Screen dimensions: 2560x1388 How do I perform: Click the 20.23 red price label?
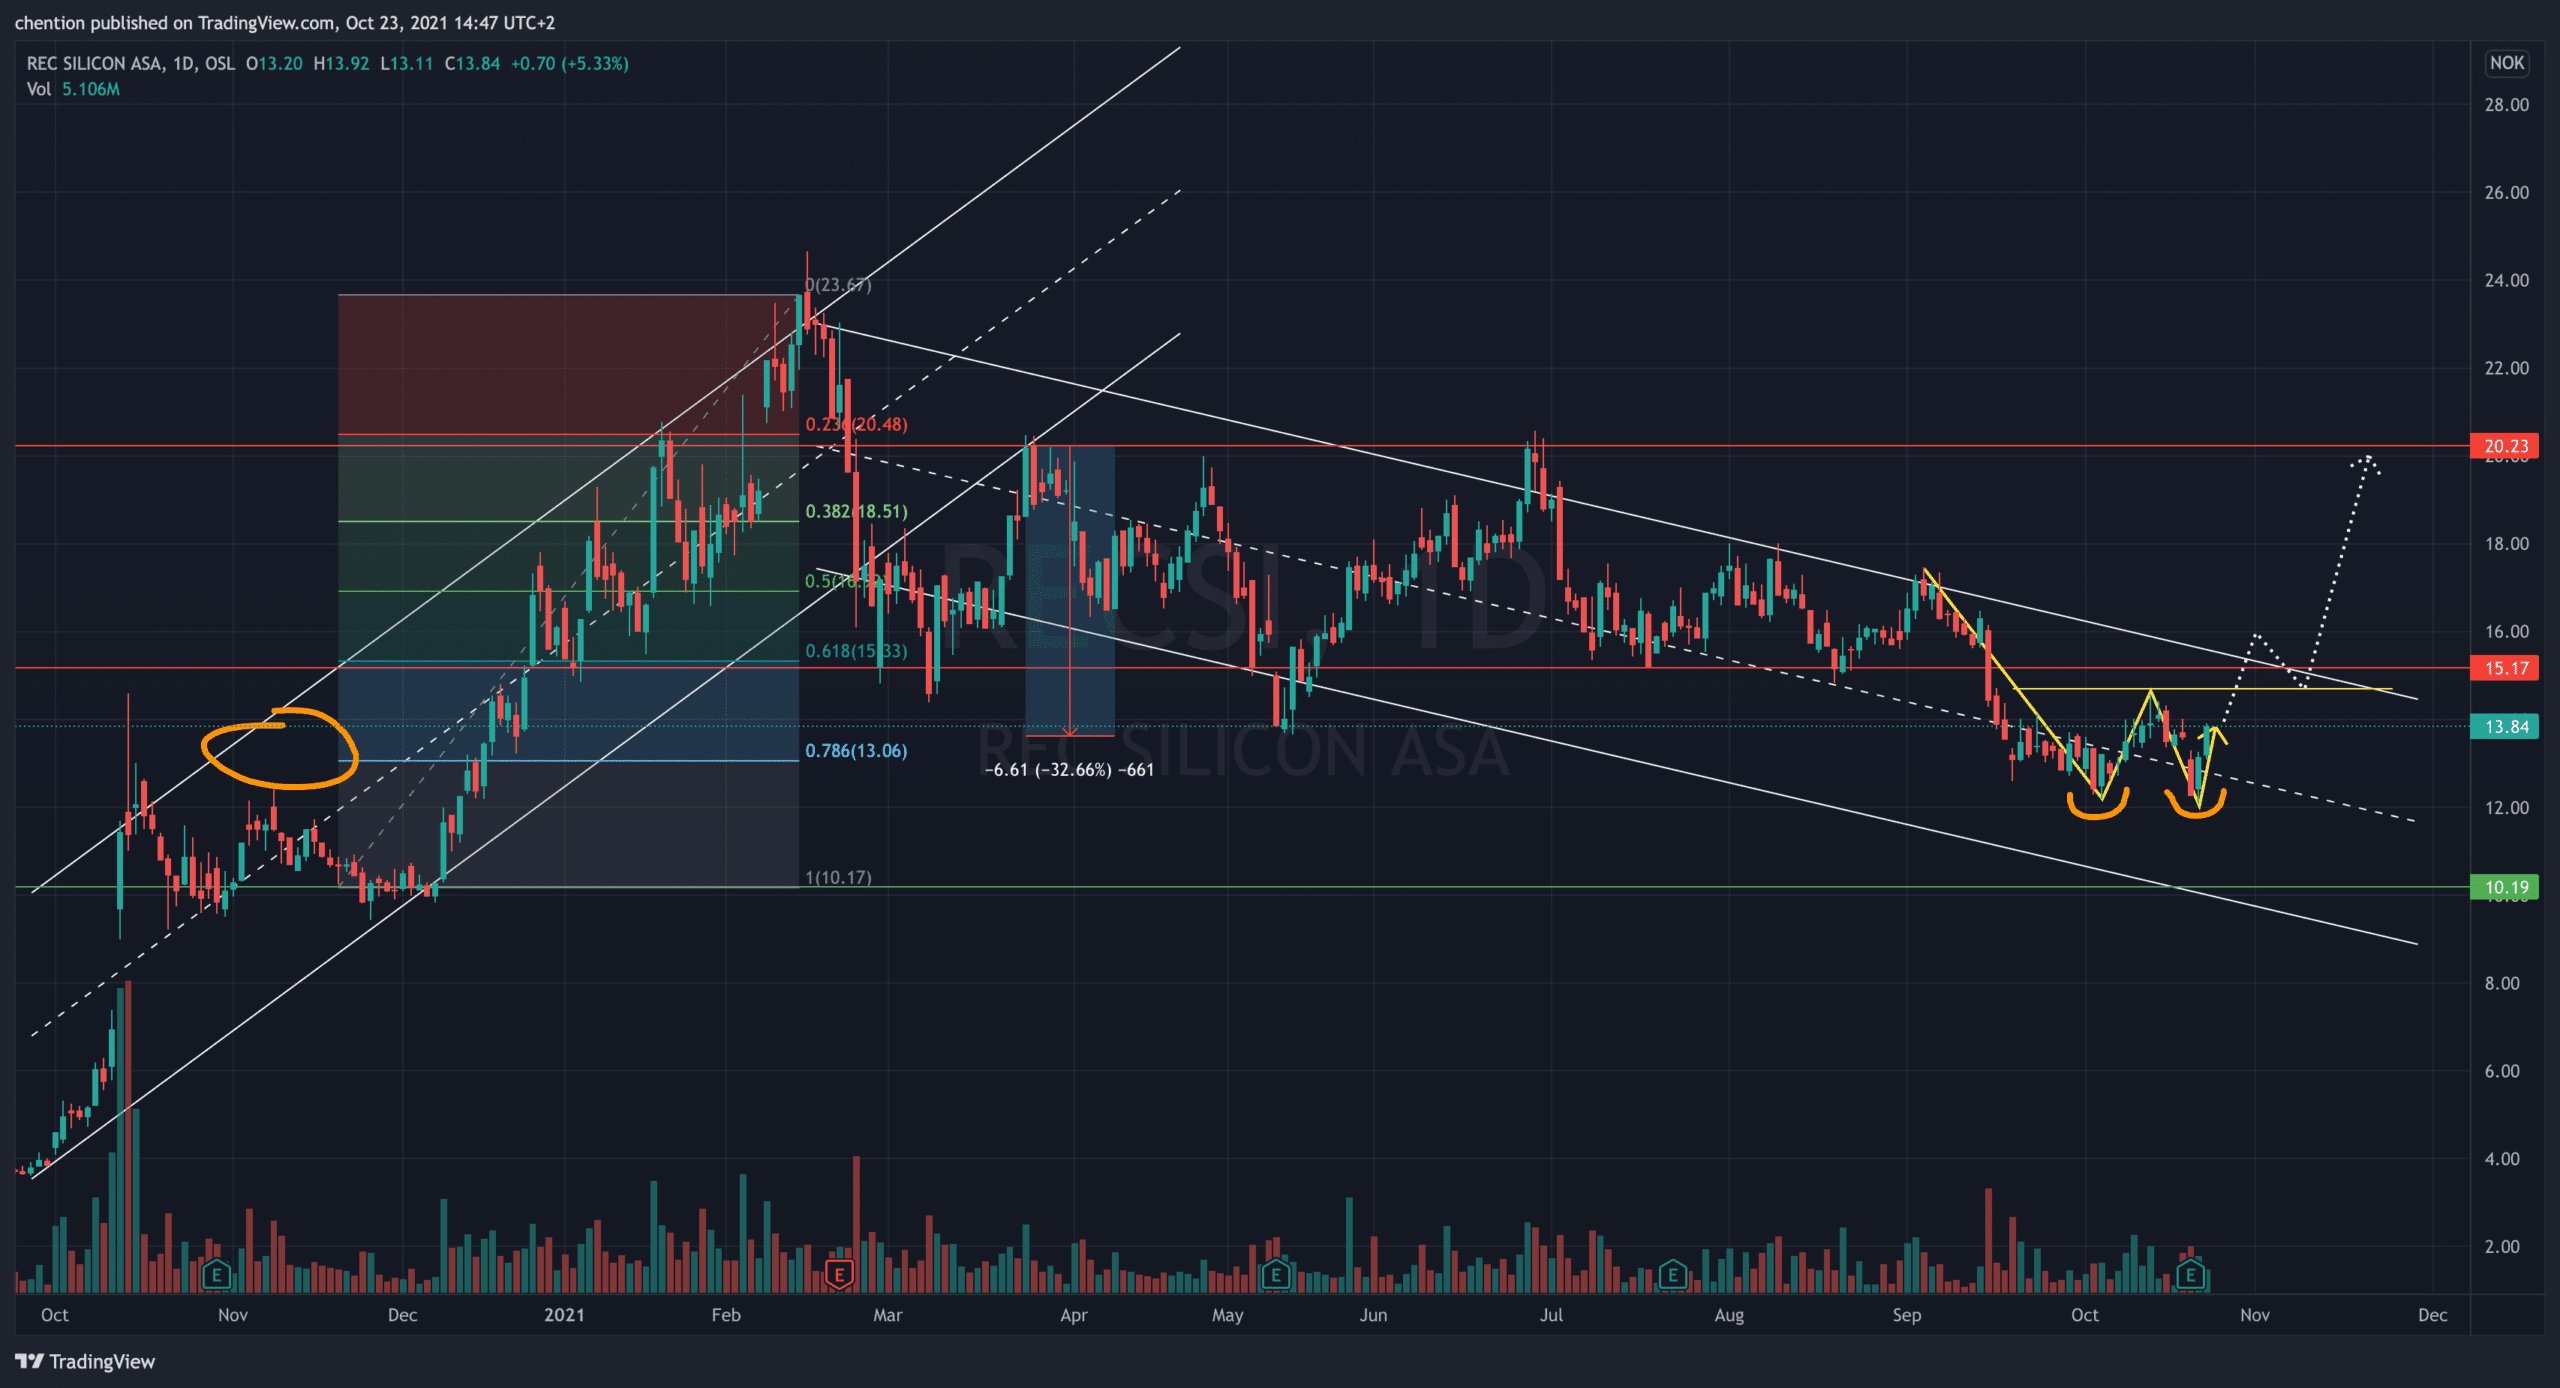point(2506,446)
